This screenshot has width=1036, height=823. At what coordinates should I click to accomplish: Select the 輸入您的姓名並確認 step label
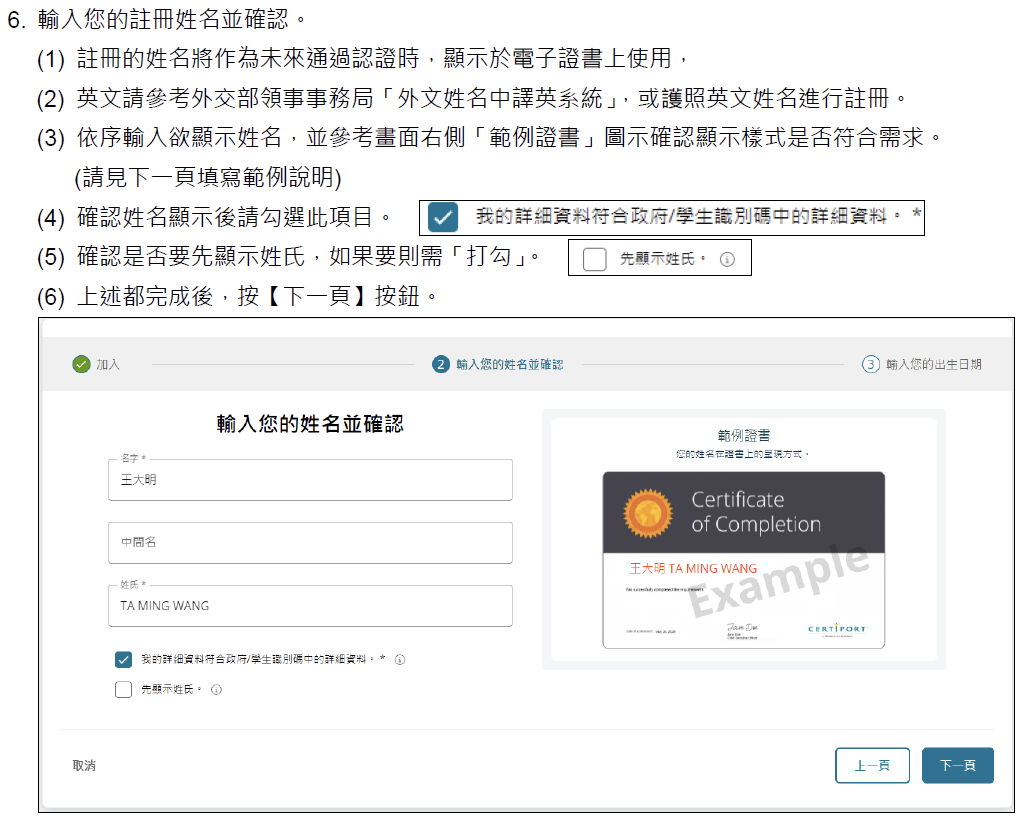click(x=509, y=365)
